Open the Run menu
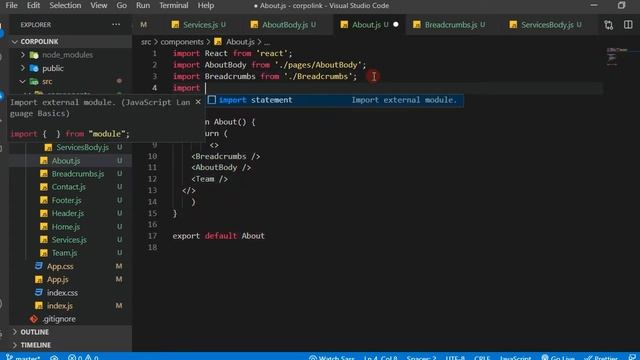Viewport: 640px width, 360px height. coord(143,5)
